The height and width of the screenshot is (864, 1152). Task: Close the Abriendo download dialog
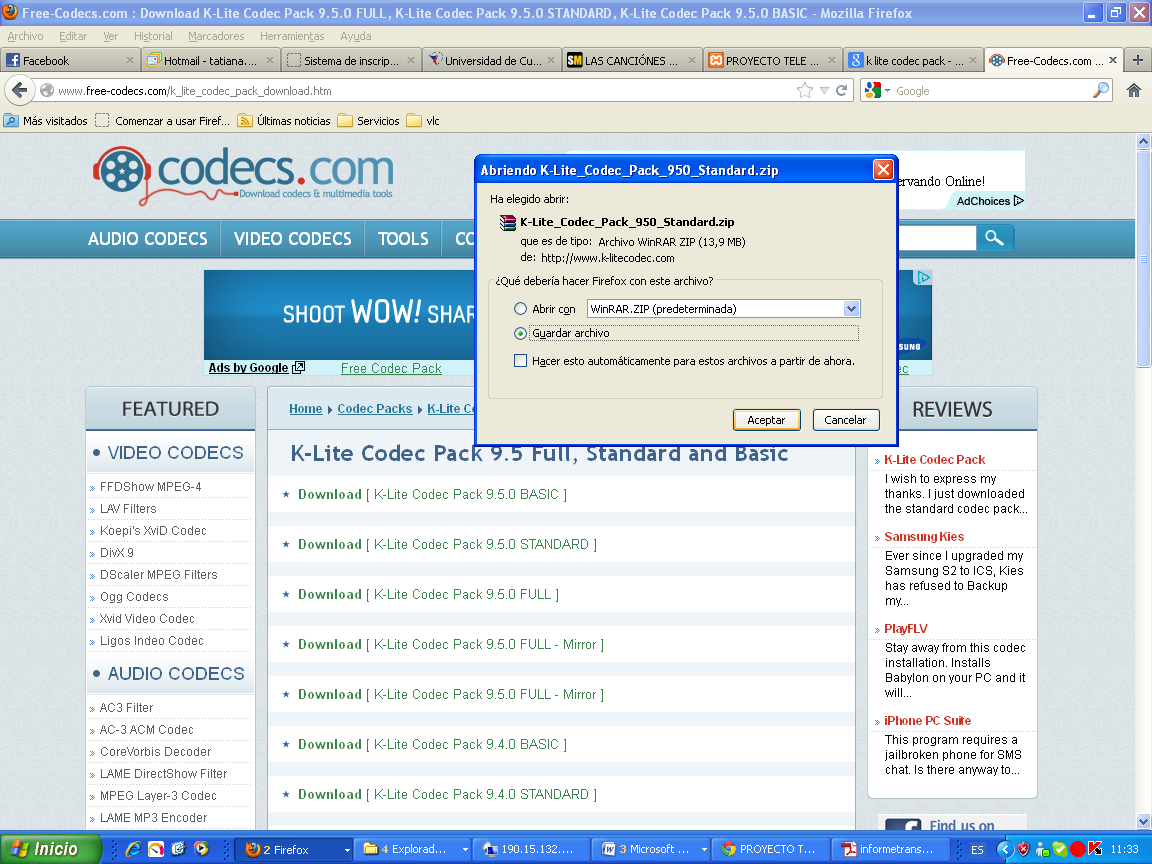point(883,170)
